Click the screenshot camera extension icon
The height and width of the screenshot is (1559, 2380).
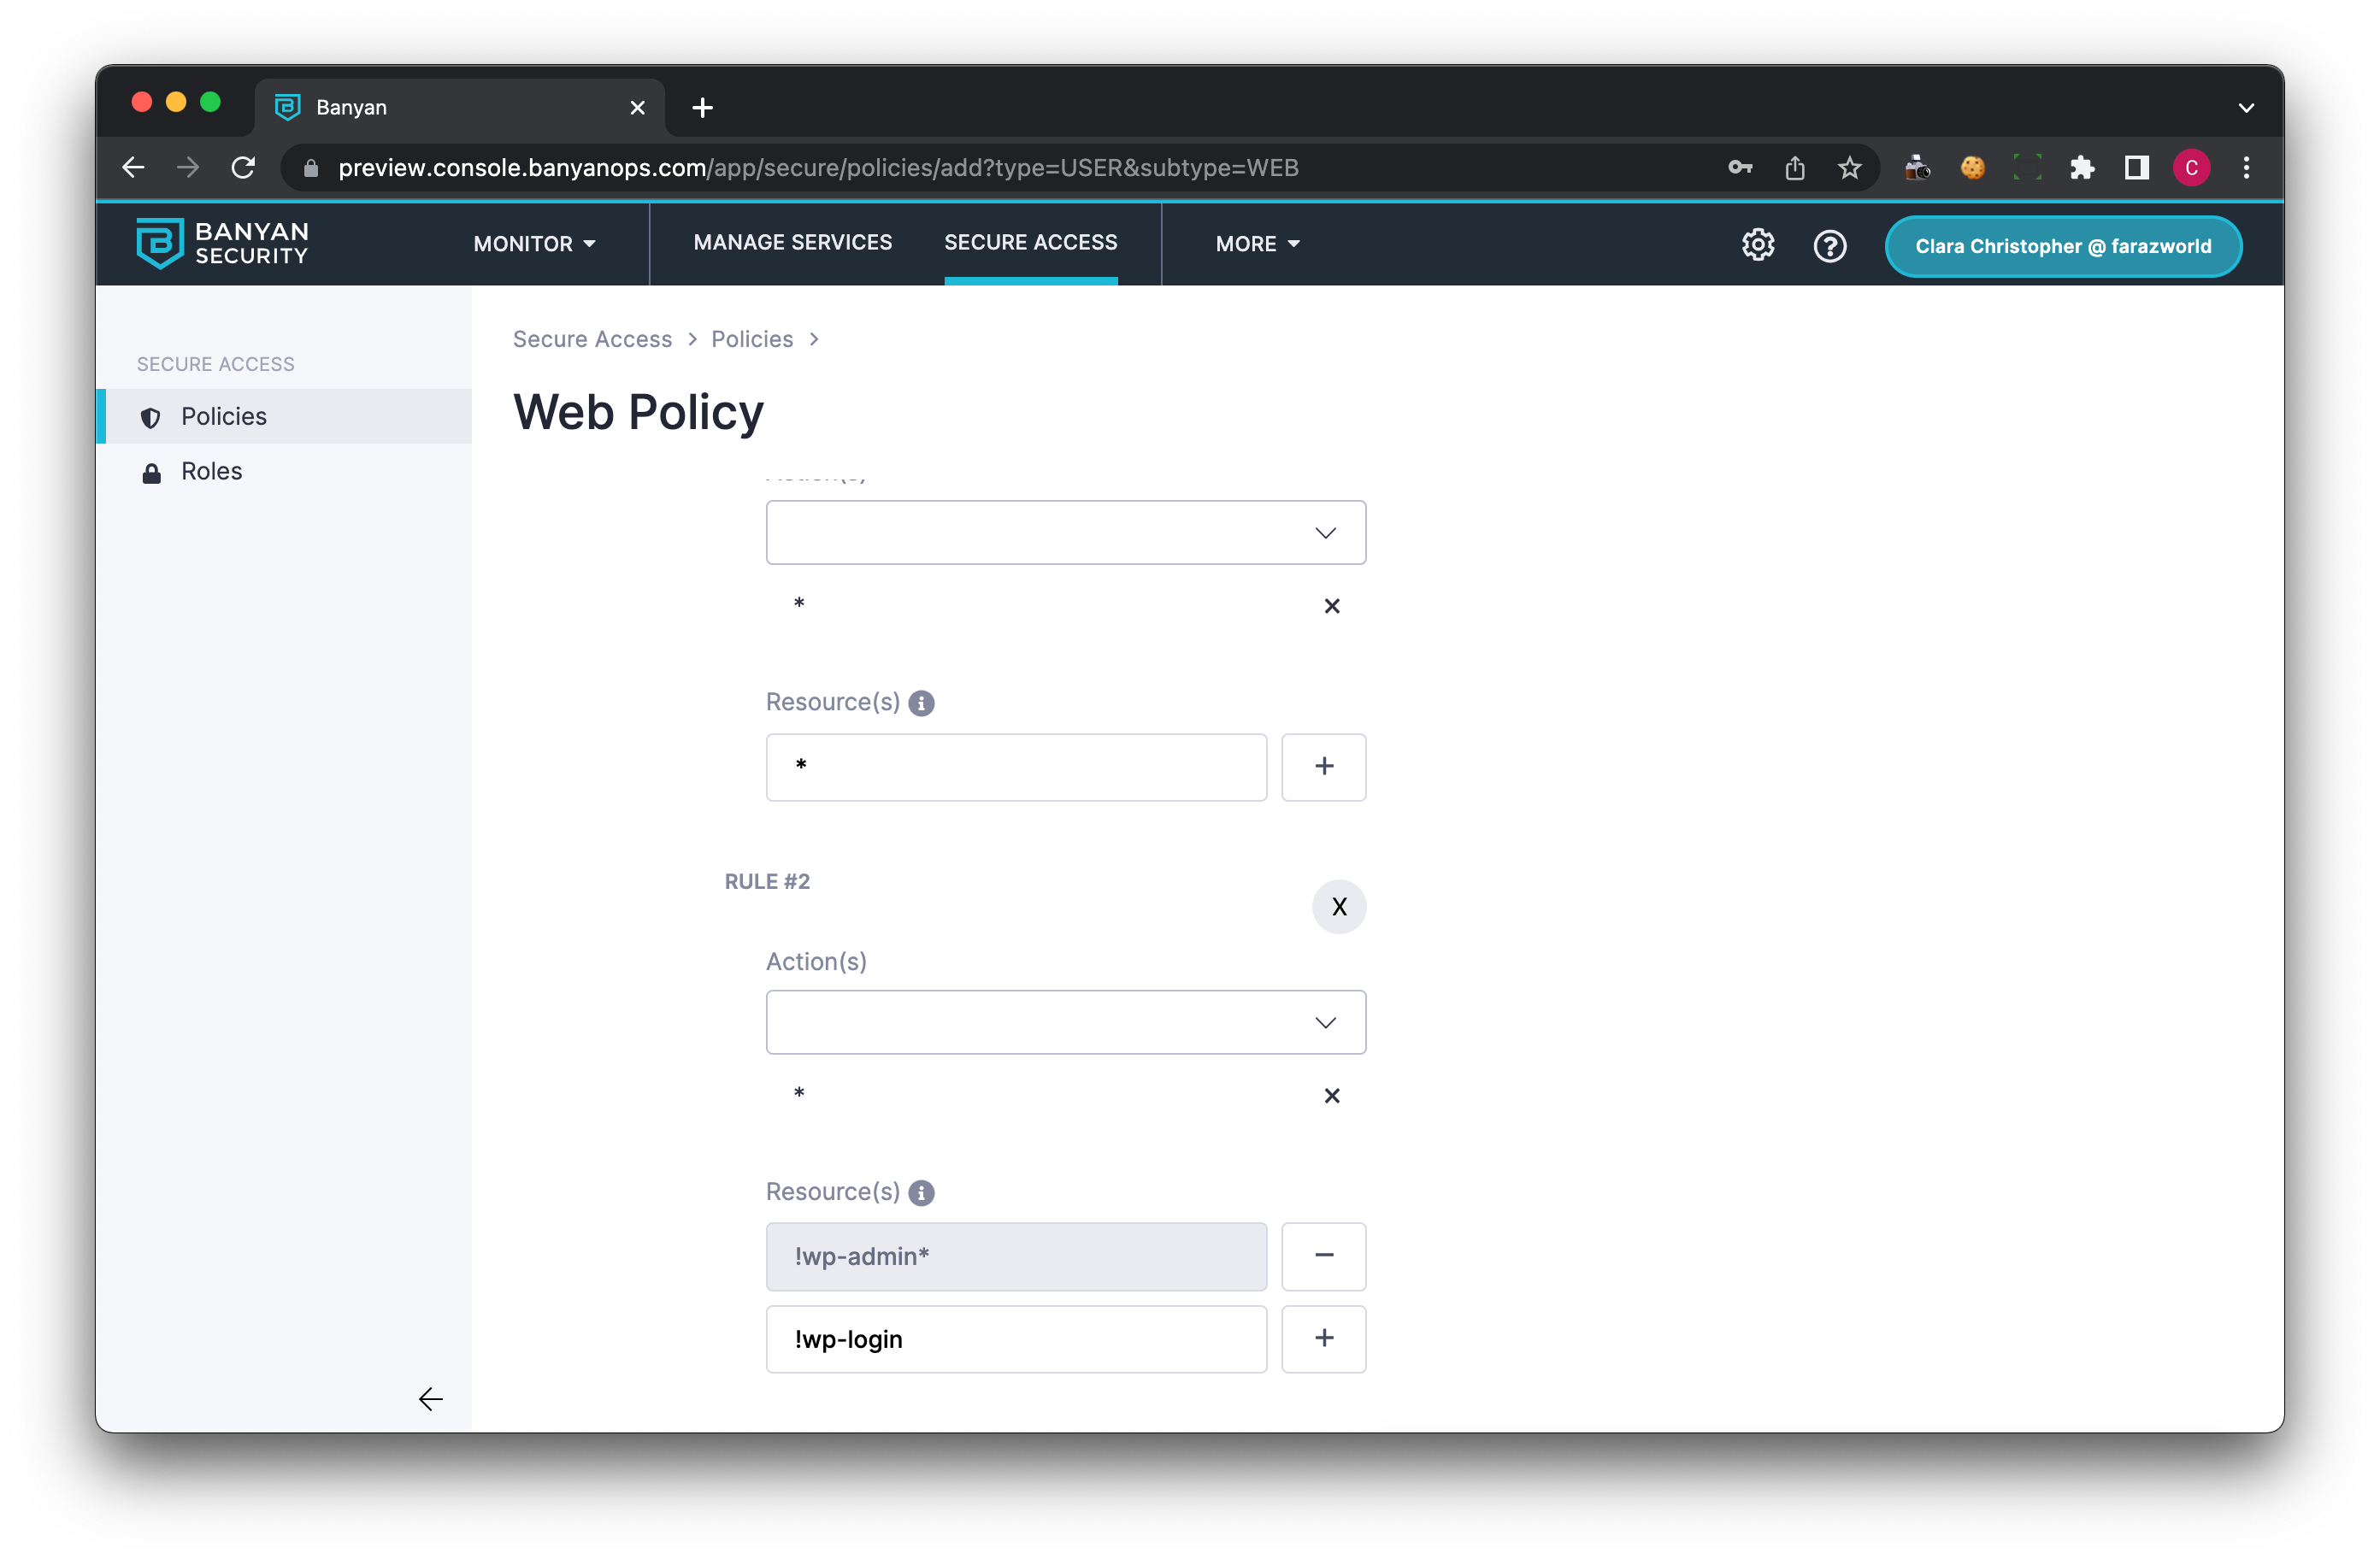[1917, 168]
